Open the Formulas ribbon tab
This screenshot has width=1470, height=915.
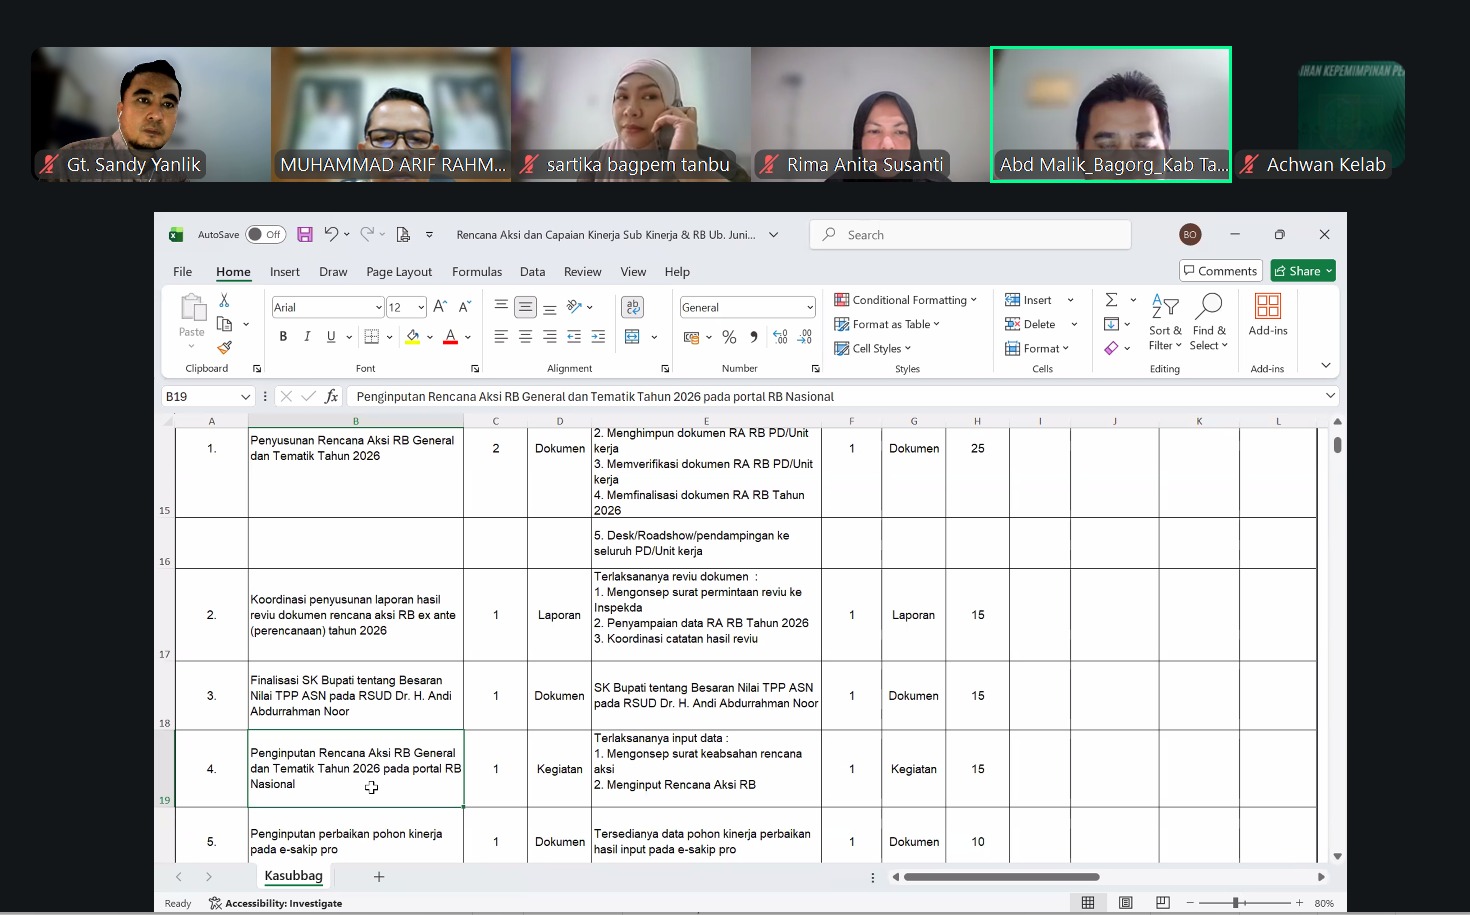[x=477, y=272]
